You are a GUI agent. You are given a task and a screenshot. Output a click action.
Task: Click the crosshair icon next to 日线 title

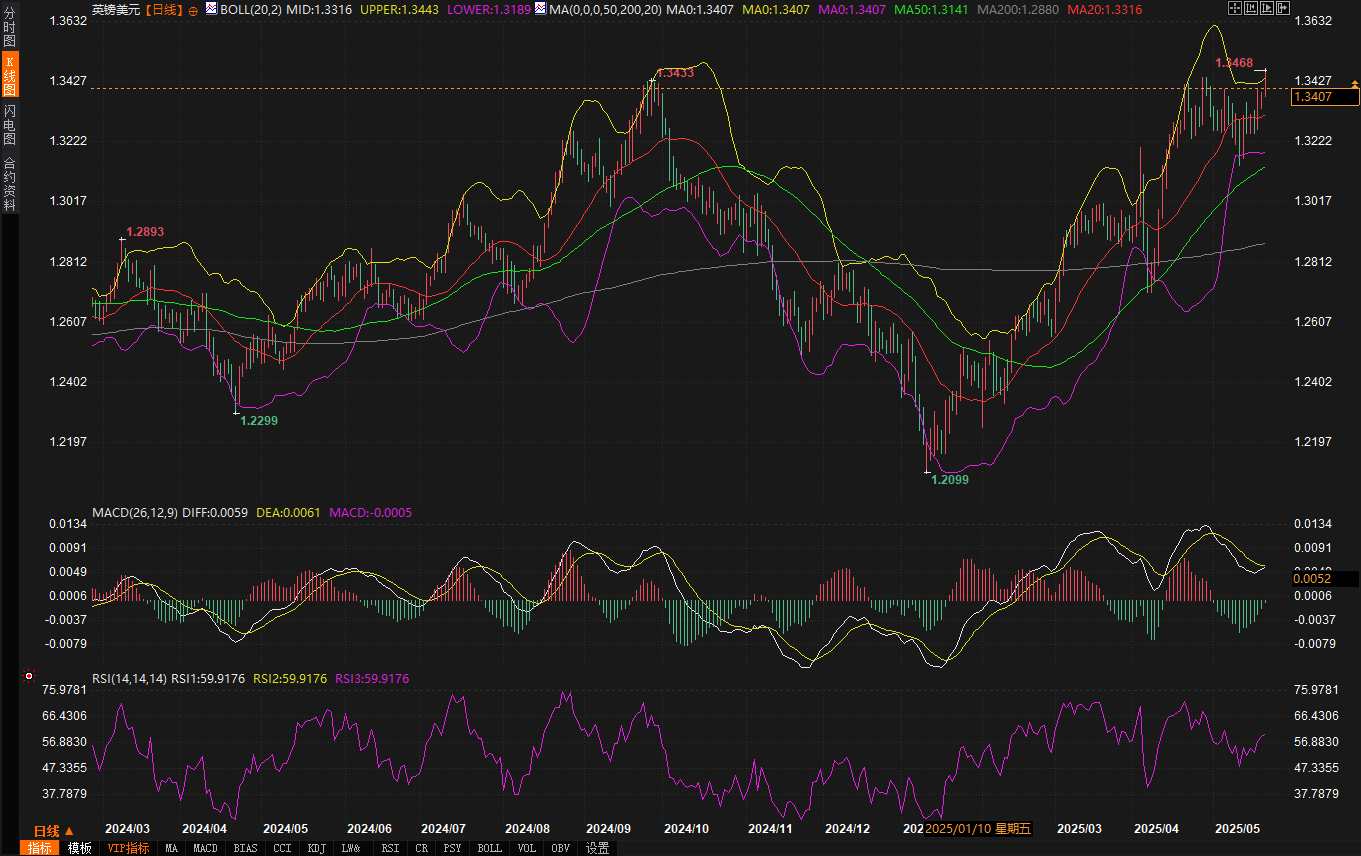coord(193,10)
